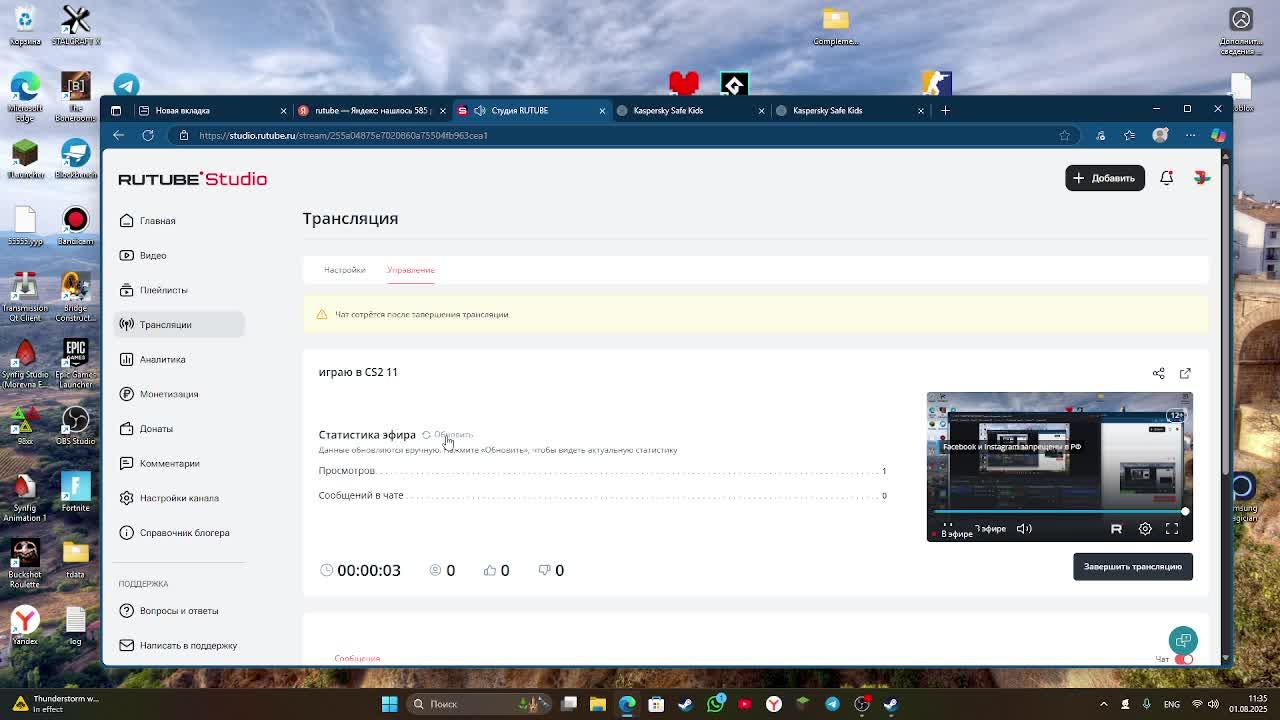
Task: Open File Explorer from taskbar
Action: coord(598,704)
